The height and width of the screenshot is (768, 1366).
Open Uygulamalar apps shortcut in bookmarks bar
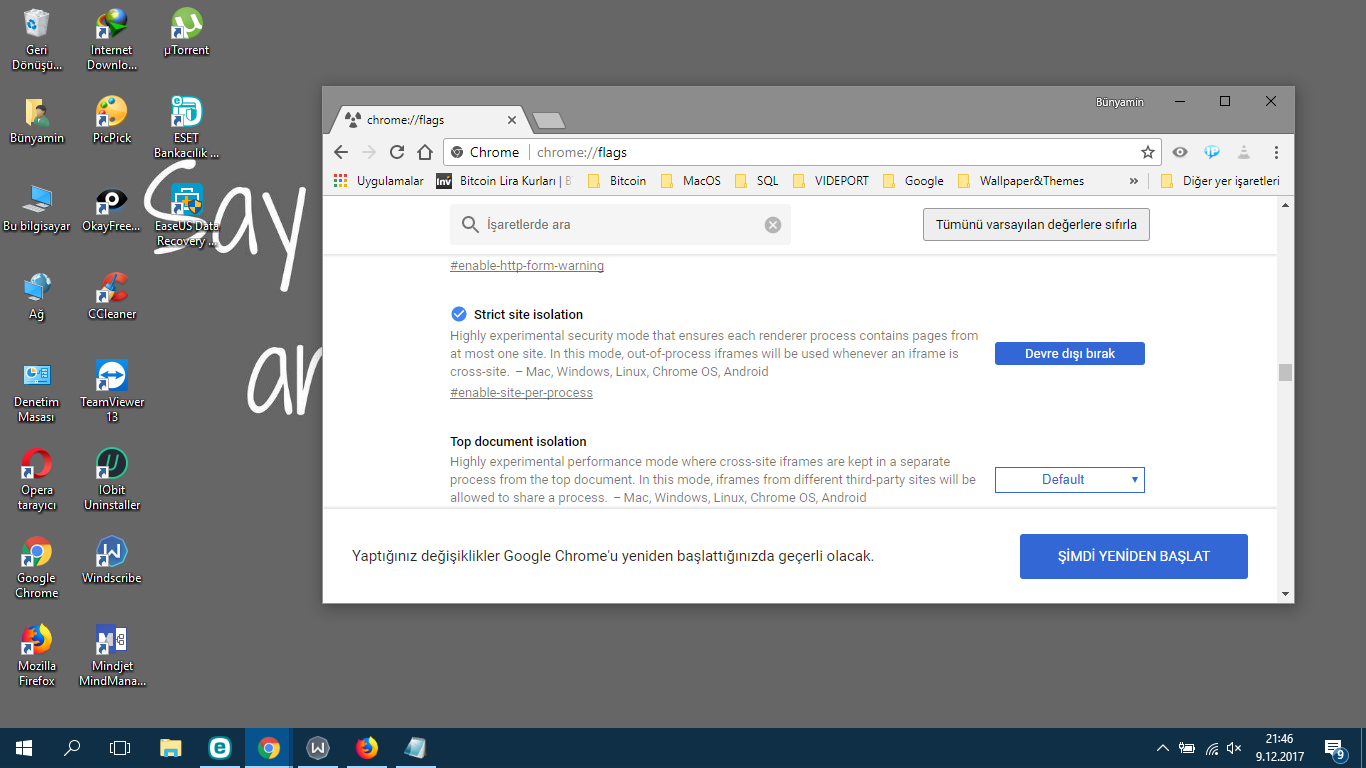(379, 181)
